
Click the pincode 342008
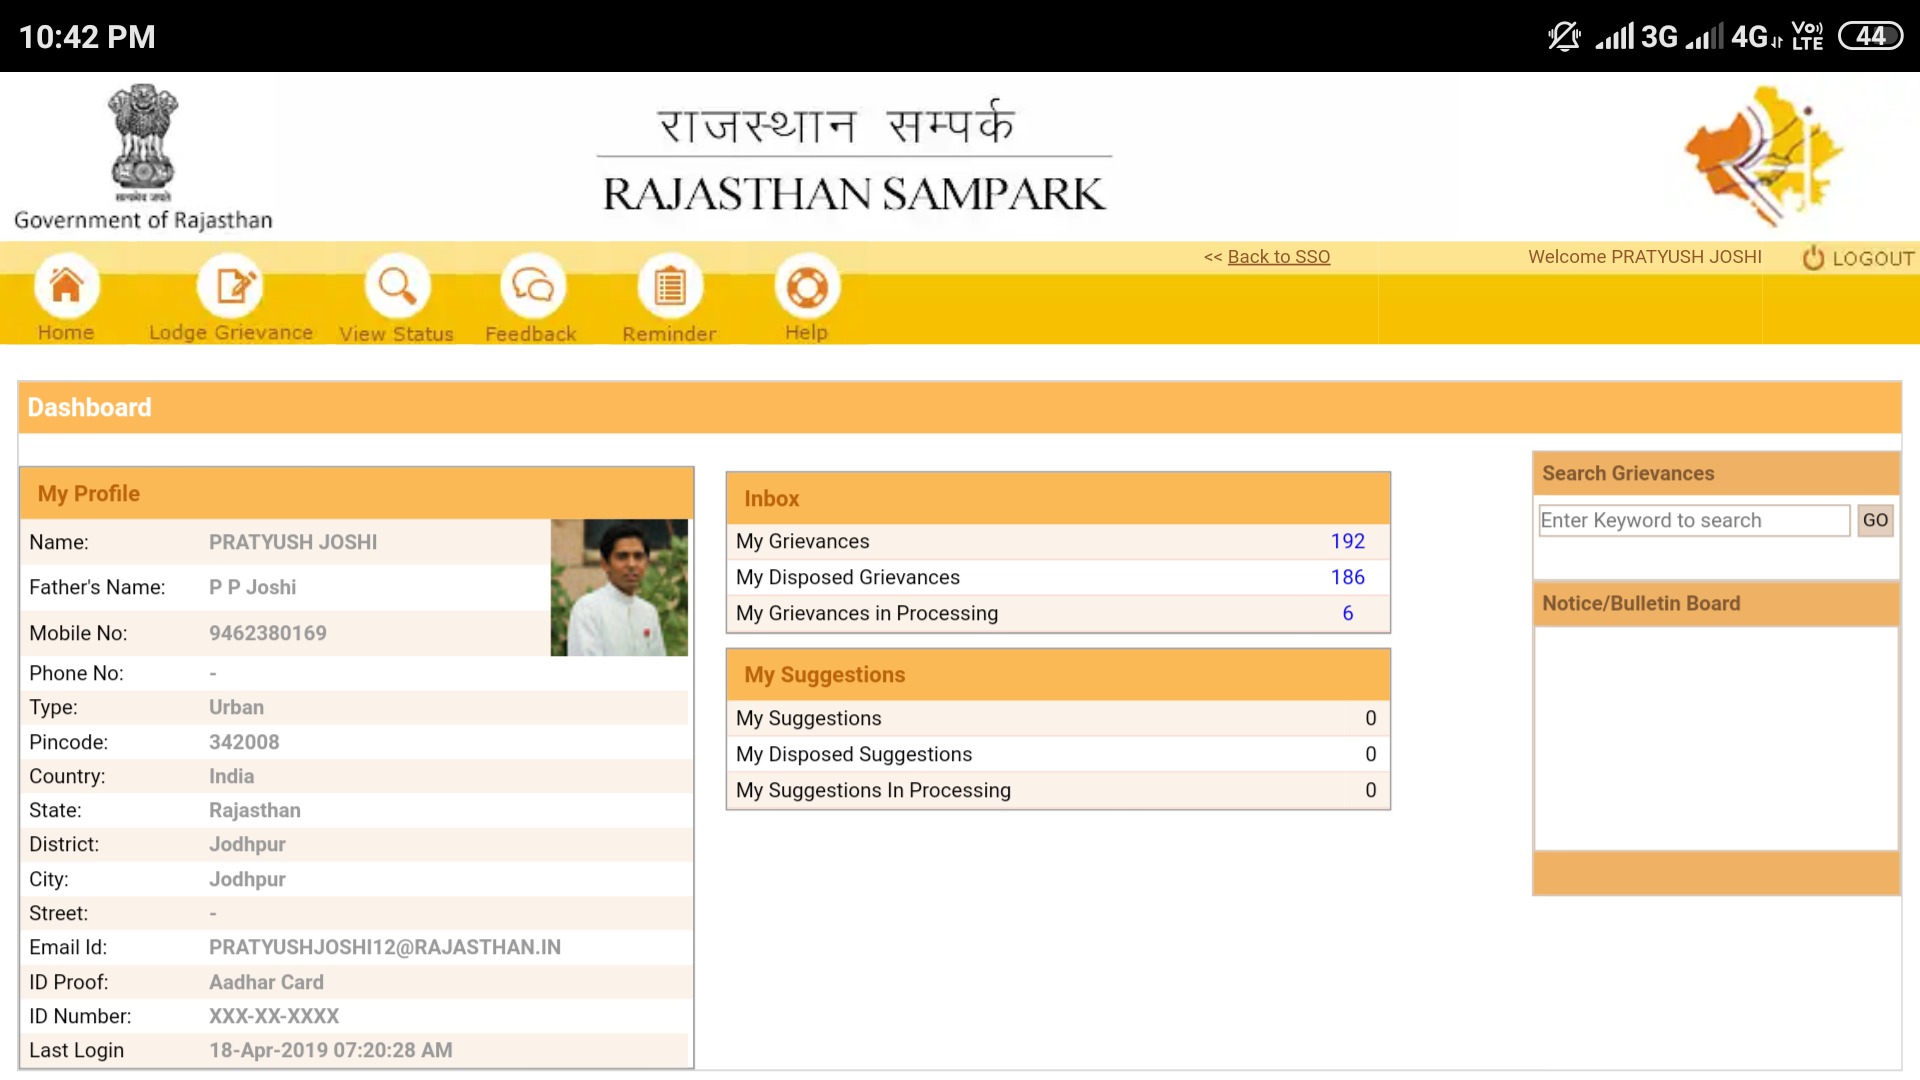click(x=244, y=742)
